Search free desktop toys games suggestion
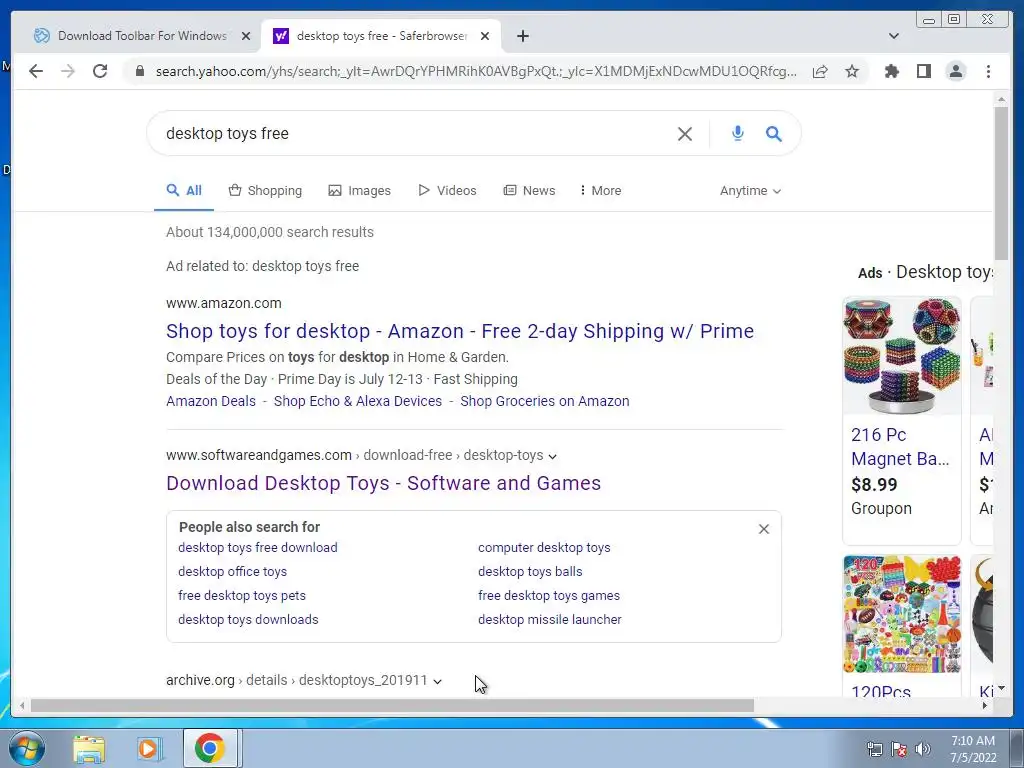 click(549, 596)
